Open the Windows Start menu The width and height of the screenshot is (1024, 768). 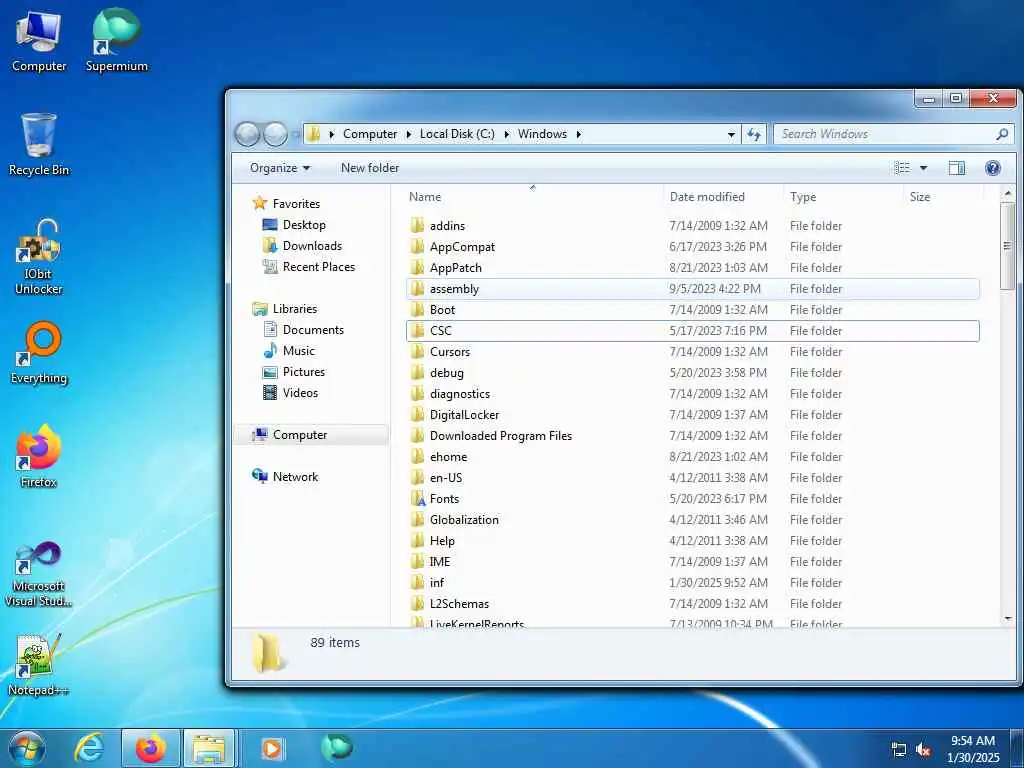coord(27,748)
